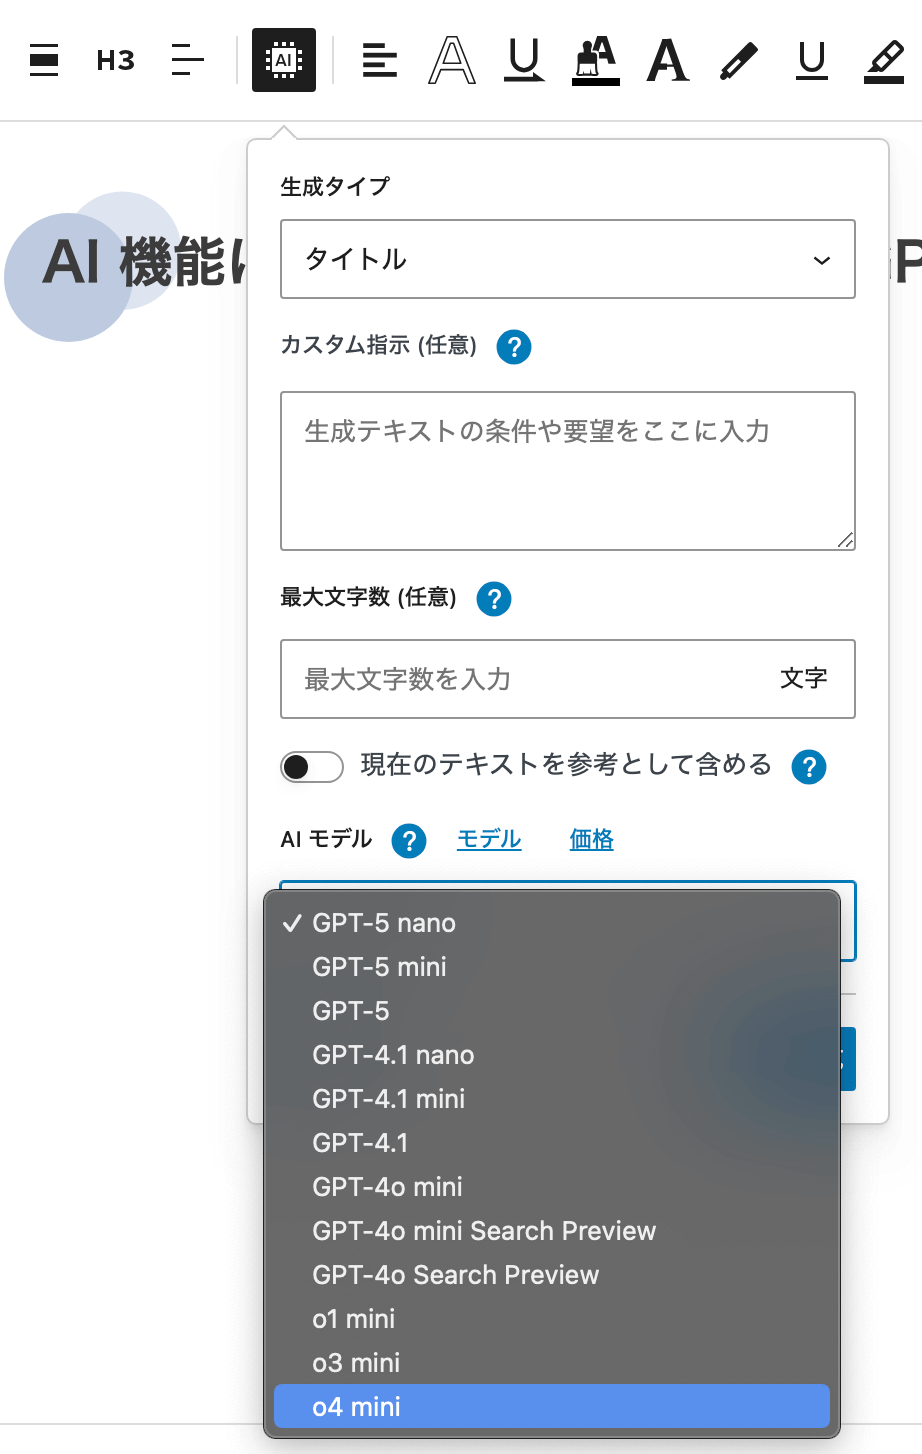This screenshot has width=922, height=1454.
Task: Open the H3 heading level selector
Action: 116,61
